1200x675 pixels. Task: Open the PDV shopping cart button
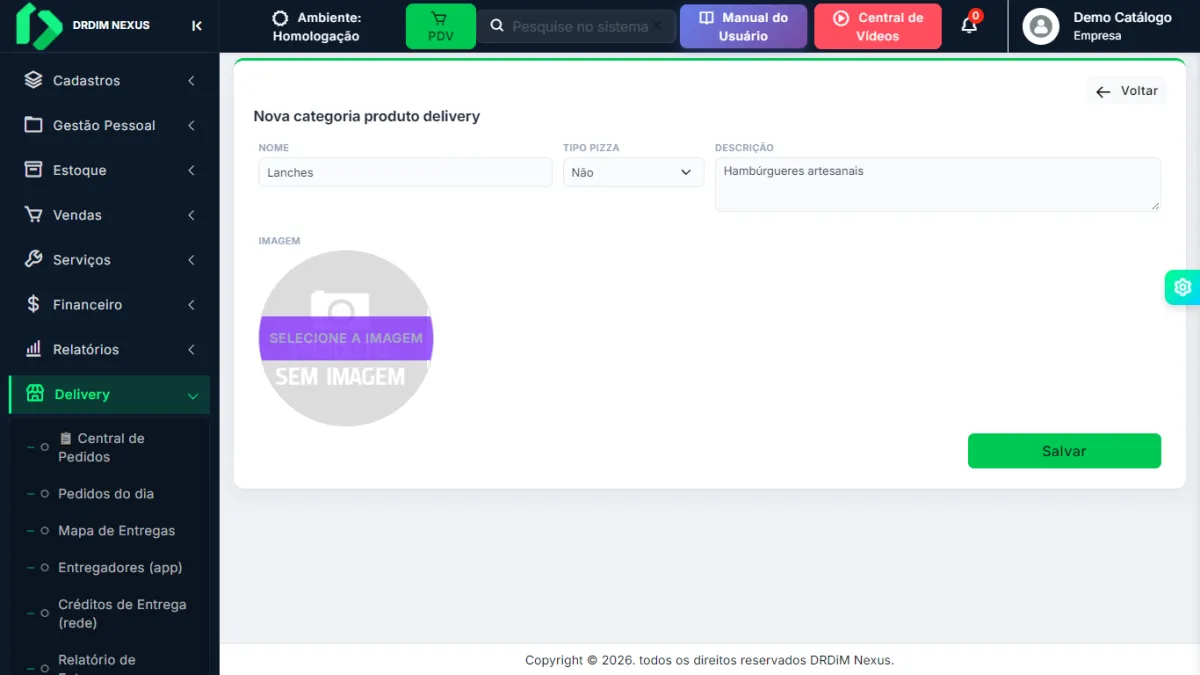point(441,26)
